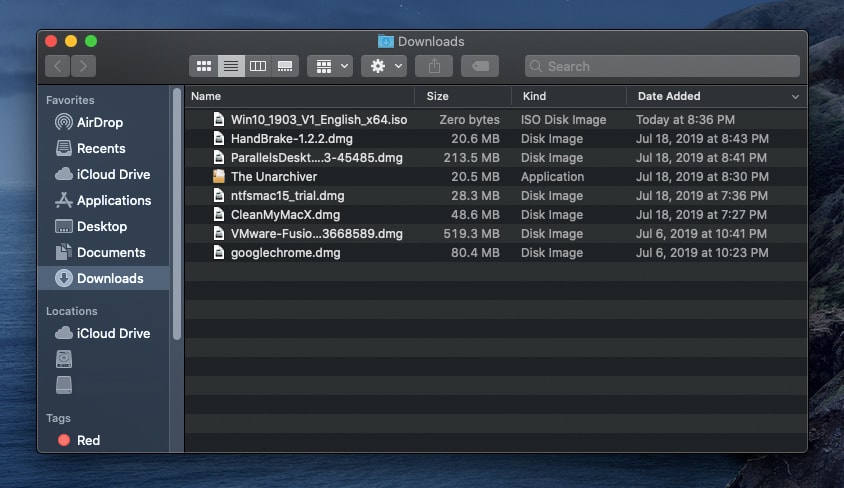This screenshot has height=488, width=844.
Task: Sort files by Name column
Action: click(x=206, y=96)
